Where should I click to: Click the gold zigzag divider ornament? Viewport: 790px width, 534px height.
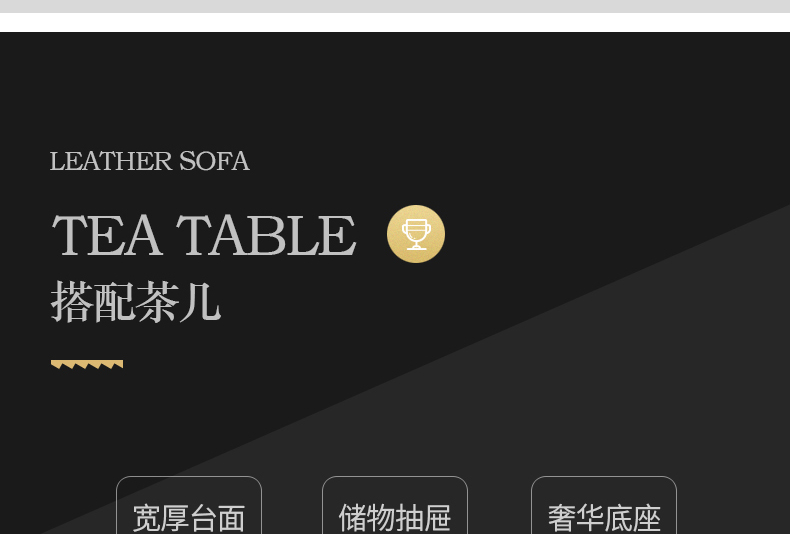[x=87, y=364]
